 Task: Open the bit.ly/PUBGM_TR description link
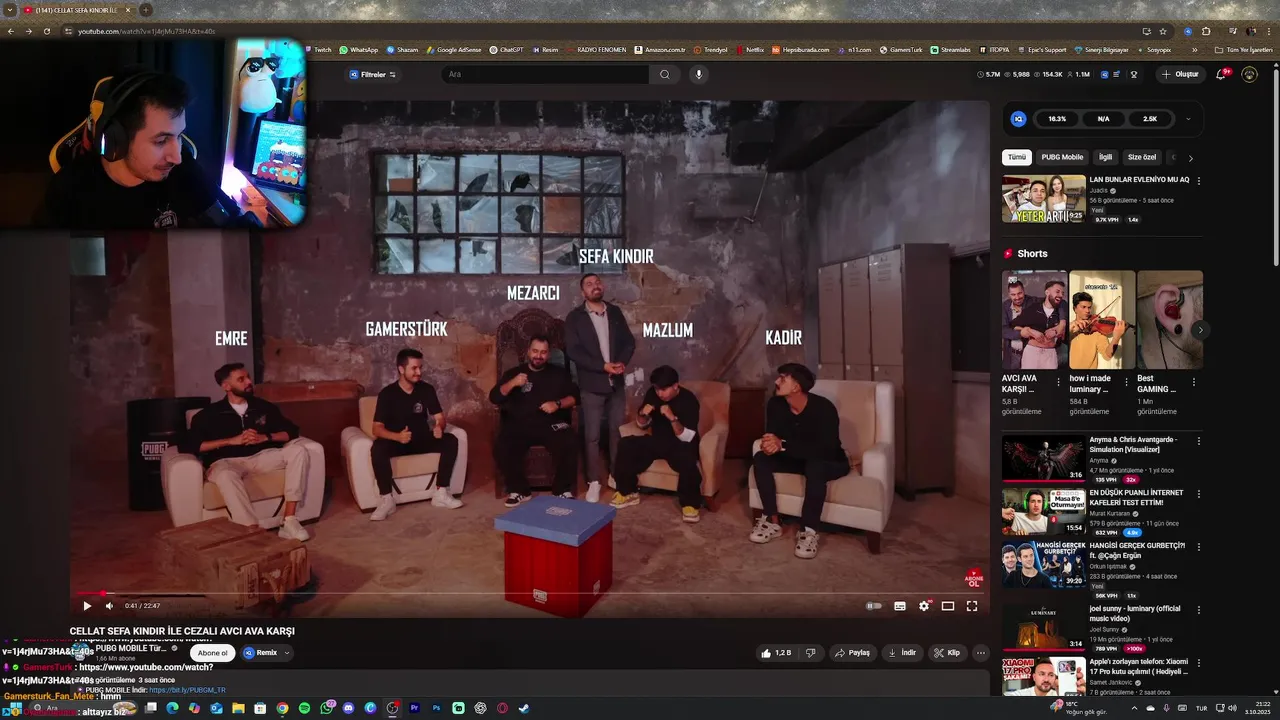coord(187,690)
